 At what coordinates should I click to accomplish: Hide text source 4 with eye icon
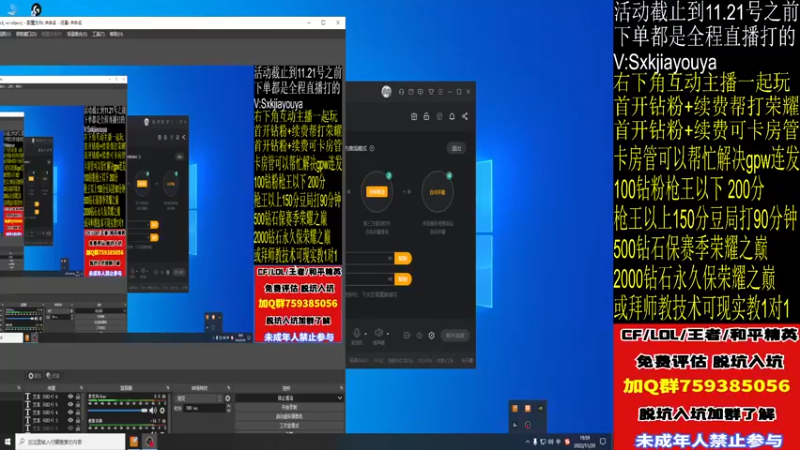pos(70,412)
